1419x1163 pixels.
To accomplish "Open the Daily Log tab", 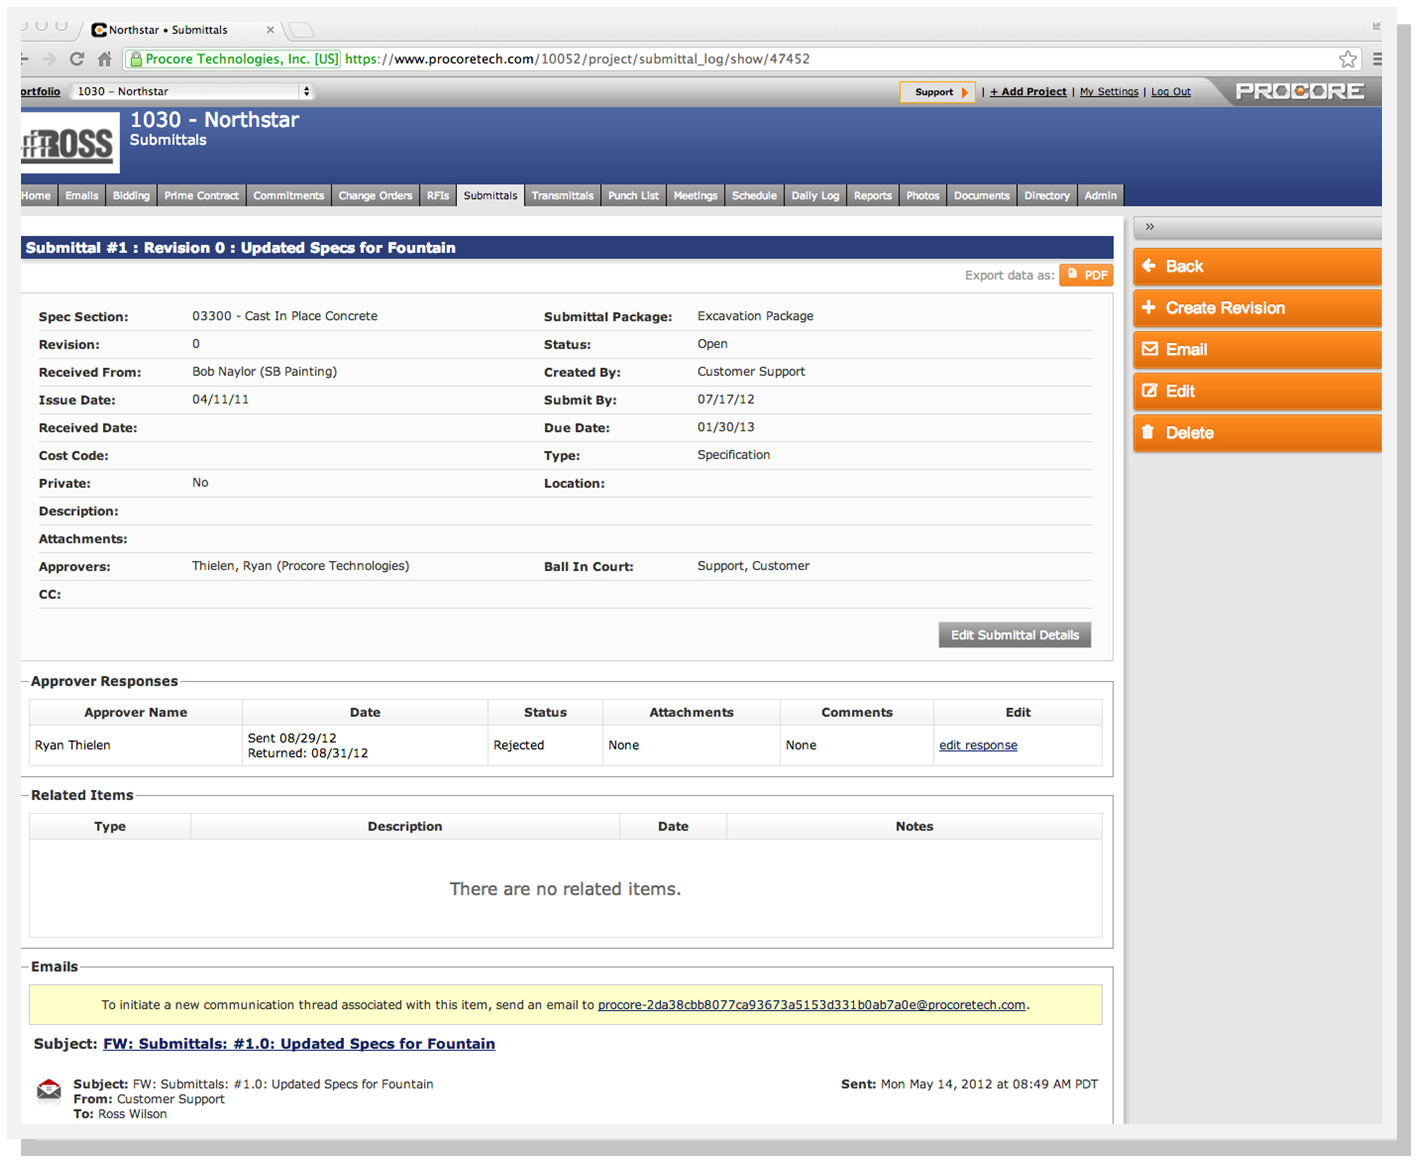I will 815,196.
